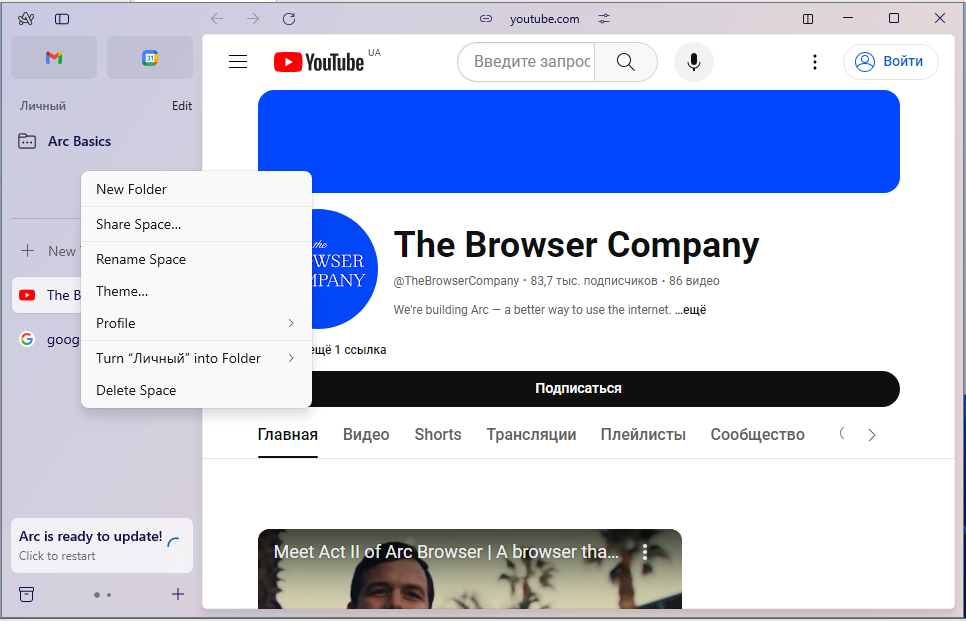Play Meet Act II of Arc Browser video
This screenshot has width=966, height=621.
[469, 569]
